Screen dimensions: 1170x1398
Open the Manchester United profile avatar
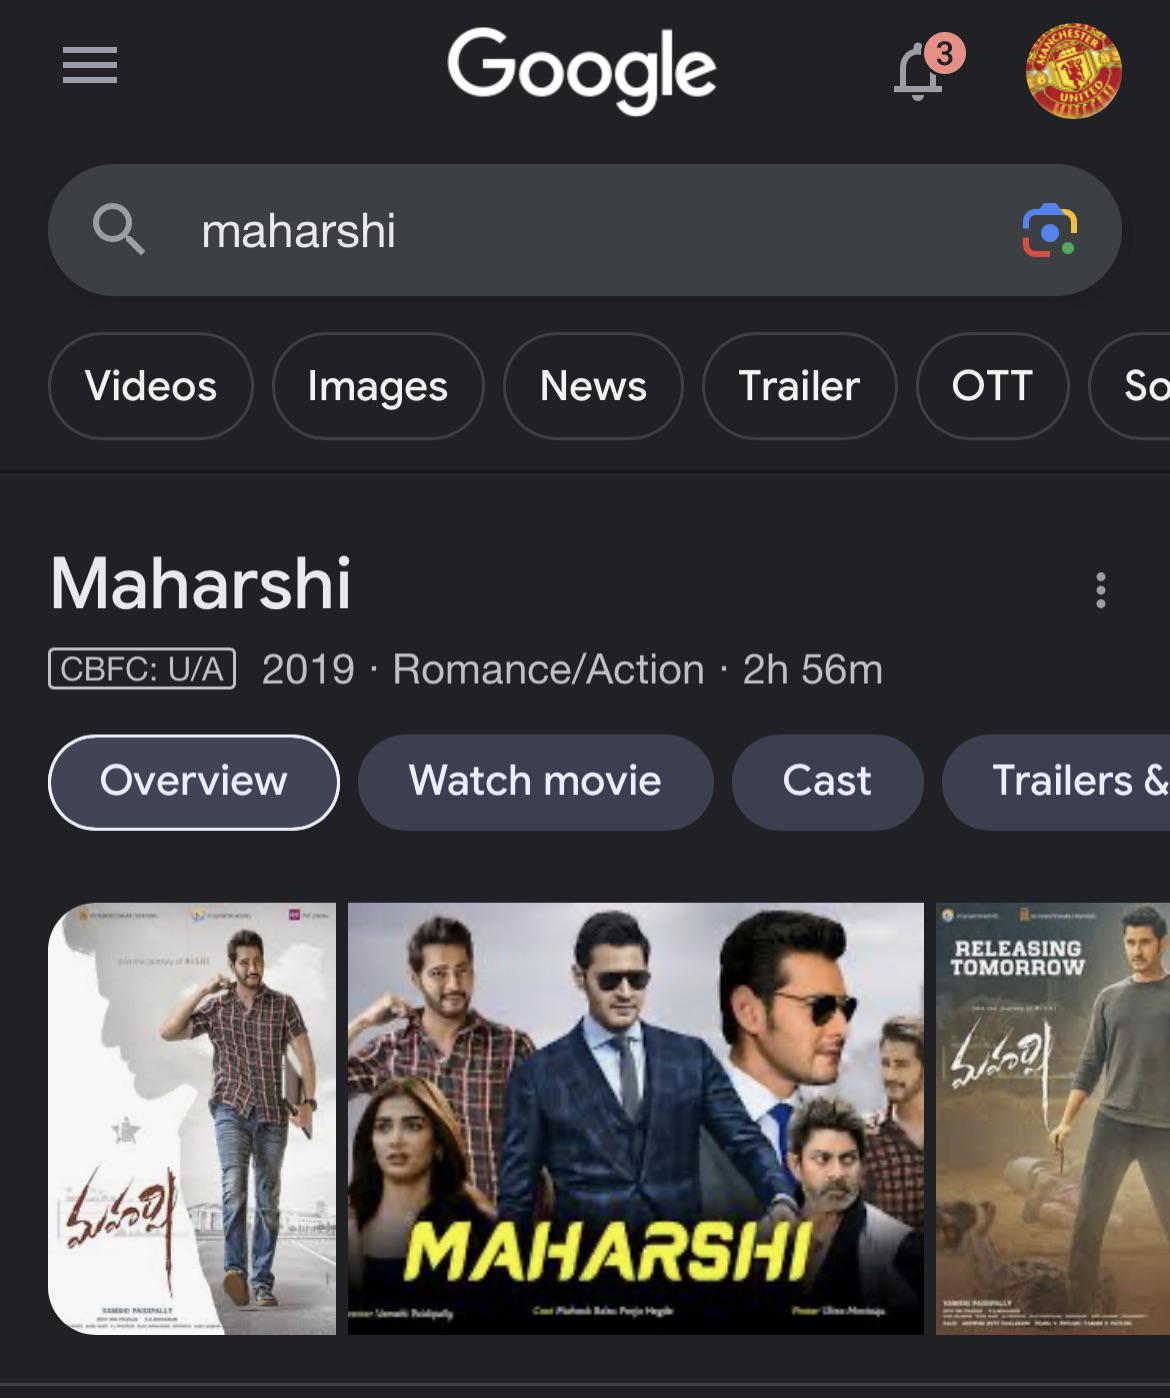pos(1074,71)
